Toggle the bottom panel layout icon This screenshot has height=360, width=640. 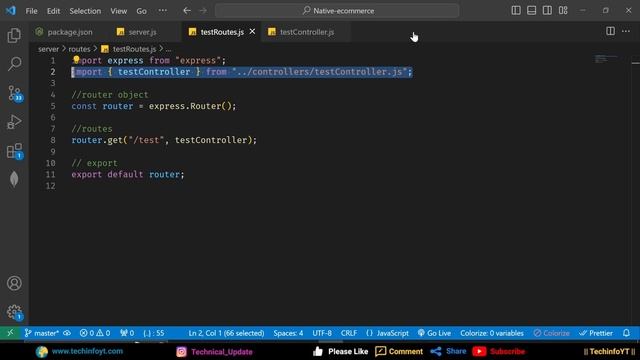(531, 11)
